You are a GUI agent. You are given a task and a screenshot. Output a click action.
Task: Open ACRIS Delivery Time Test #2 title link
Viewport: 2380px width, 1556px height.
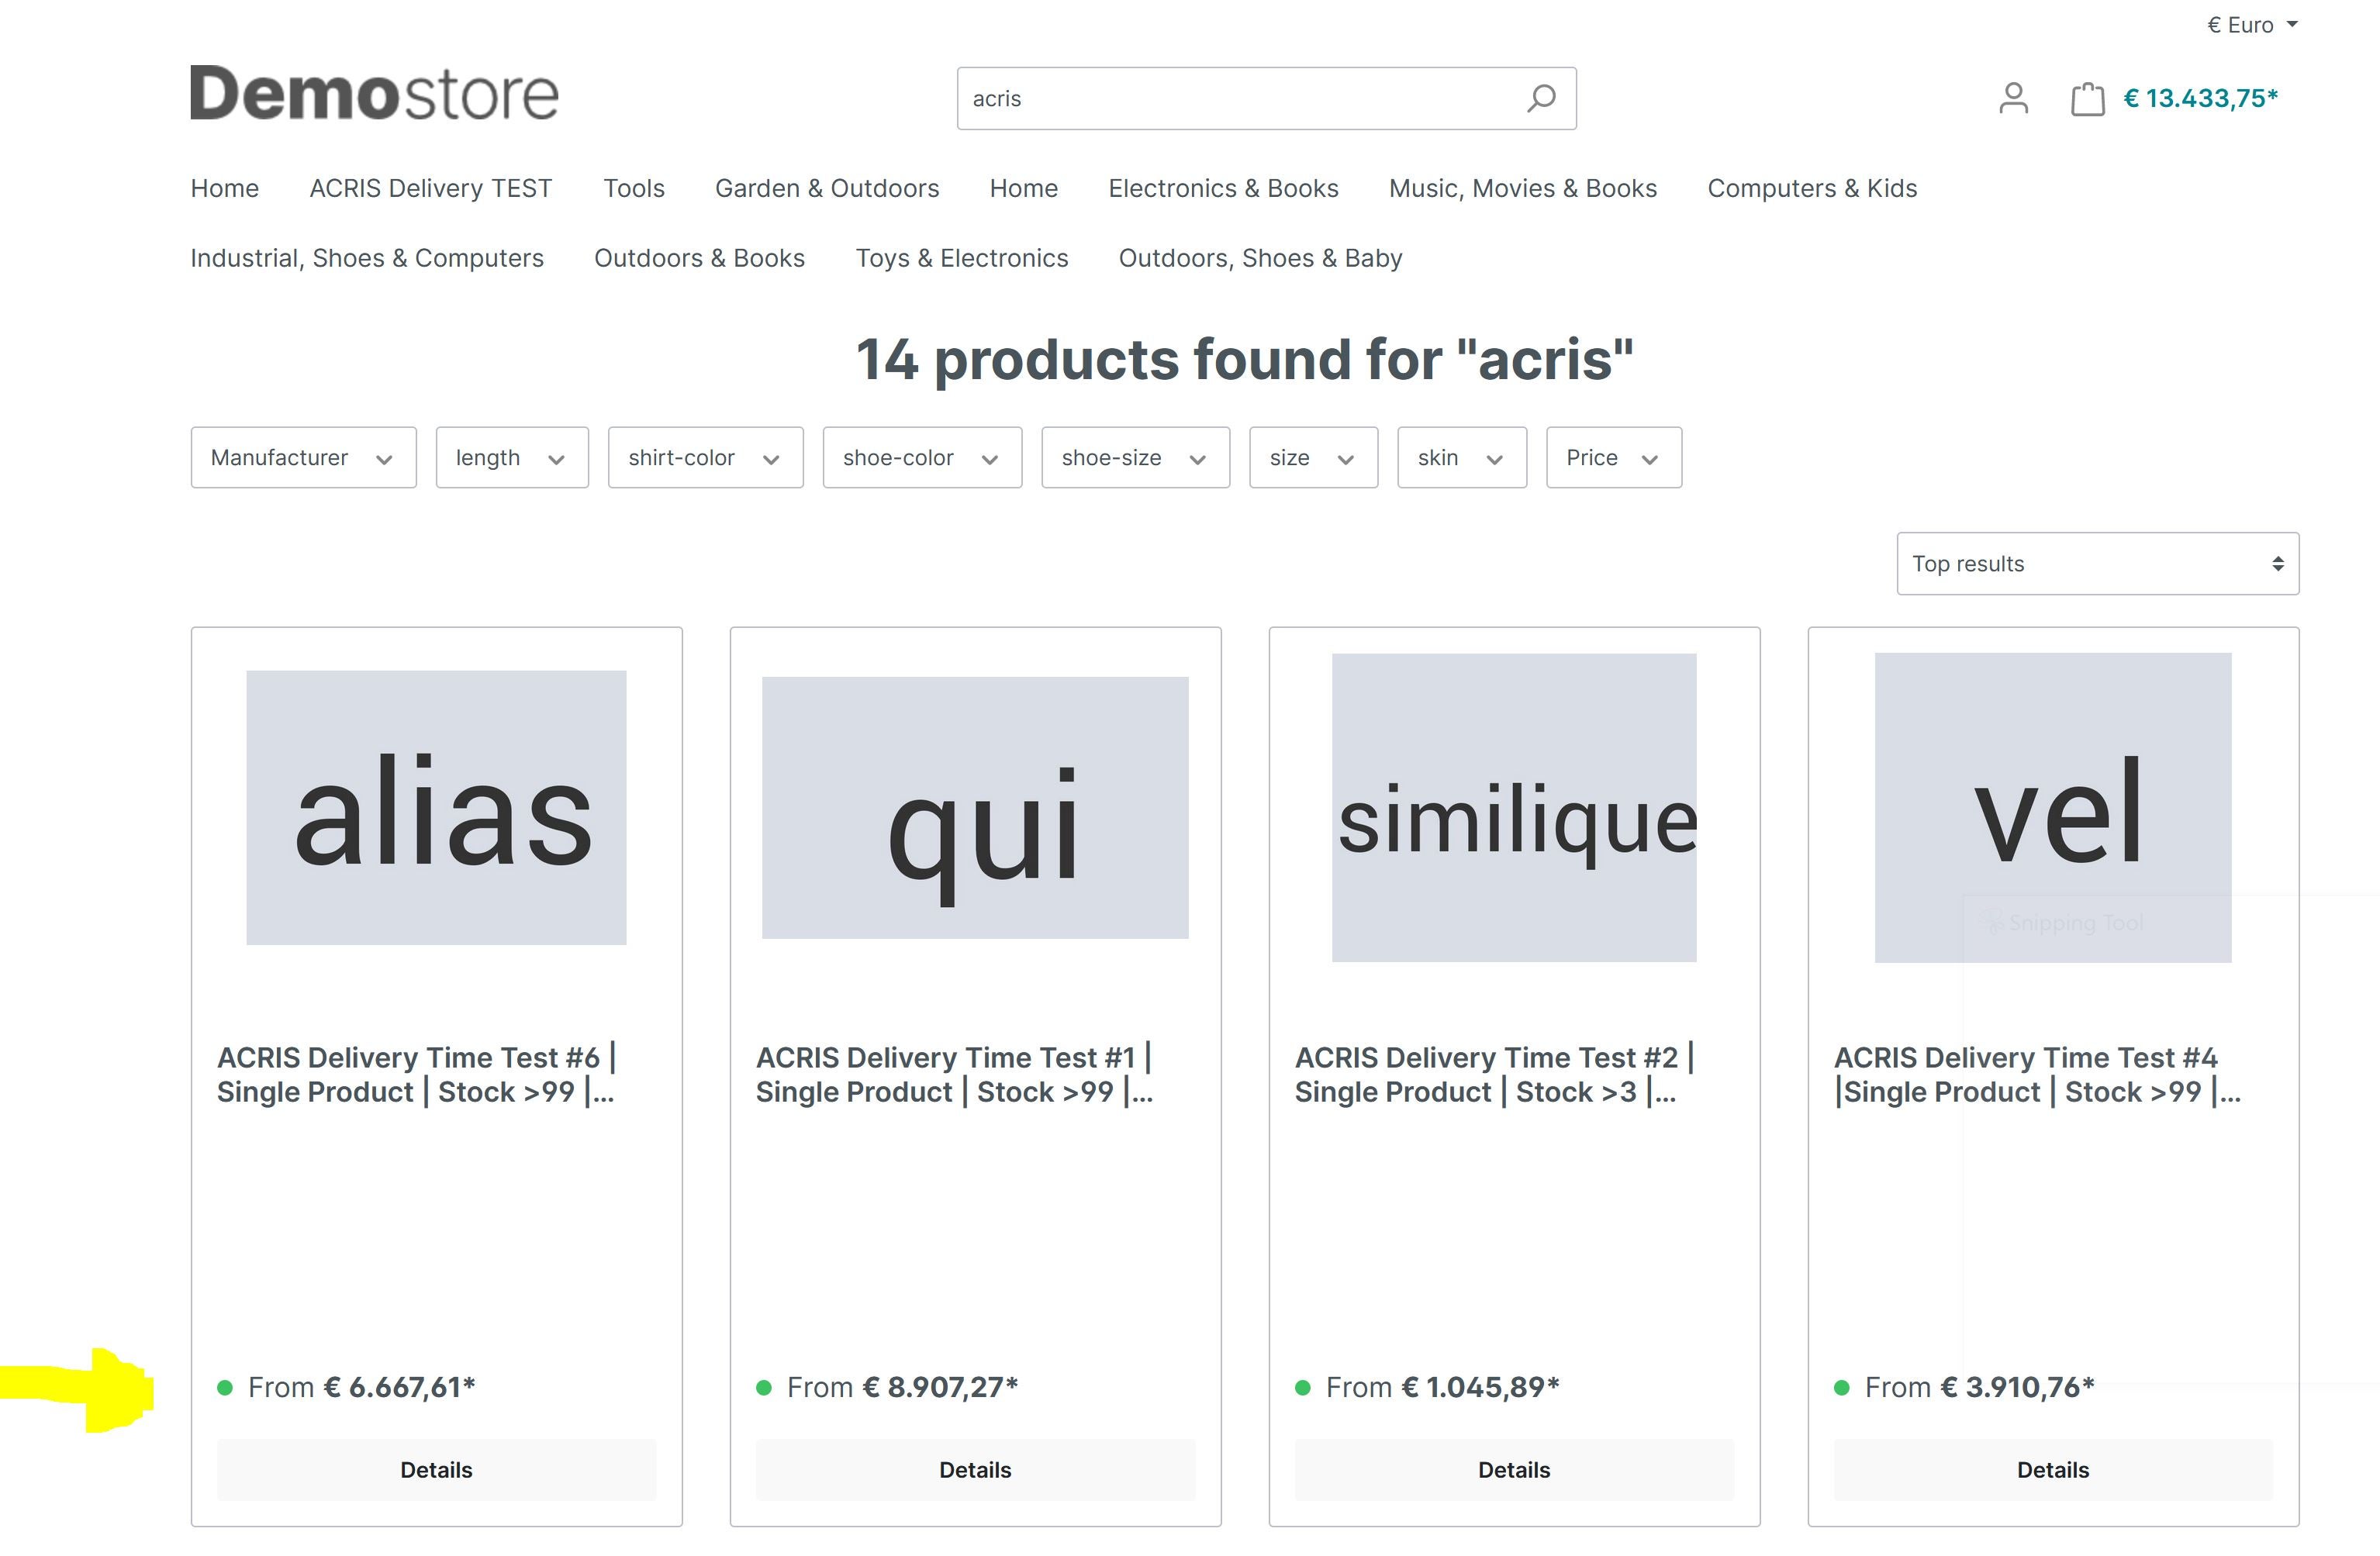tap(1495, 1075)
